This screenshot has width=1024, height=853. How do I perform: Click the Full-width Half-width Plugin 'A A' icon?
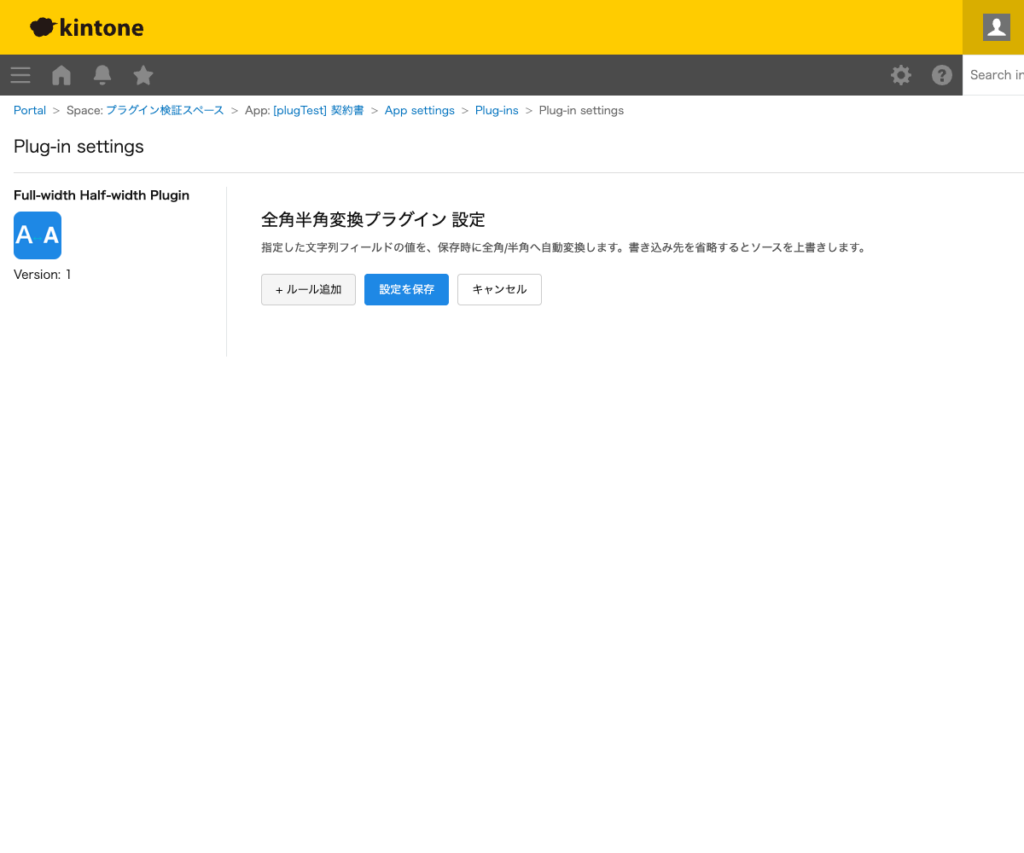pyautogui.click(x=37, y=235)
